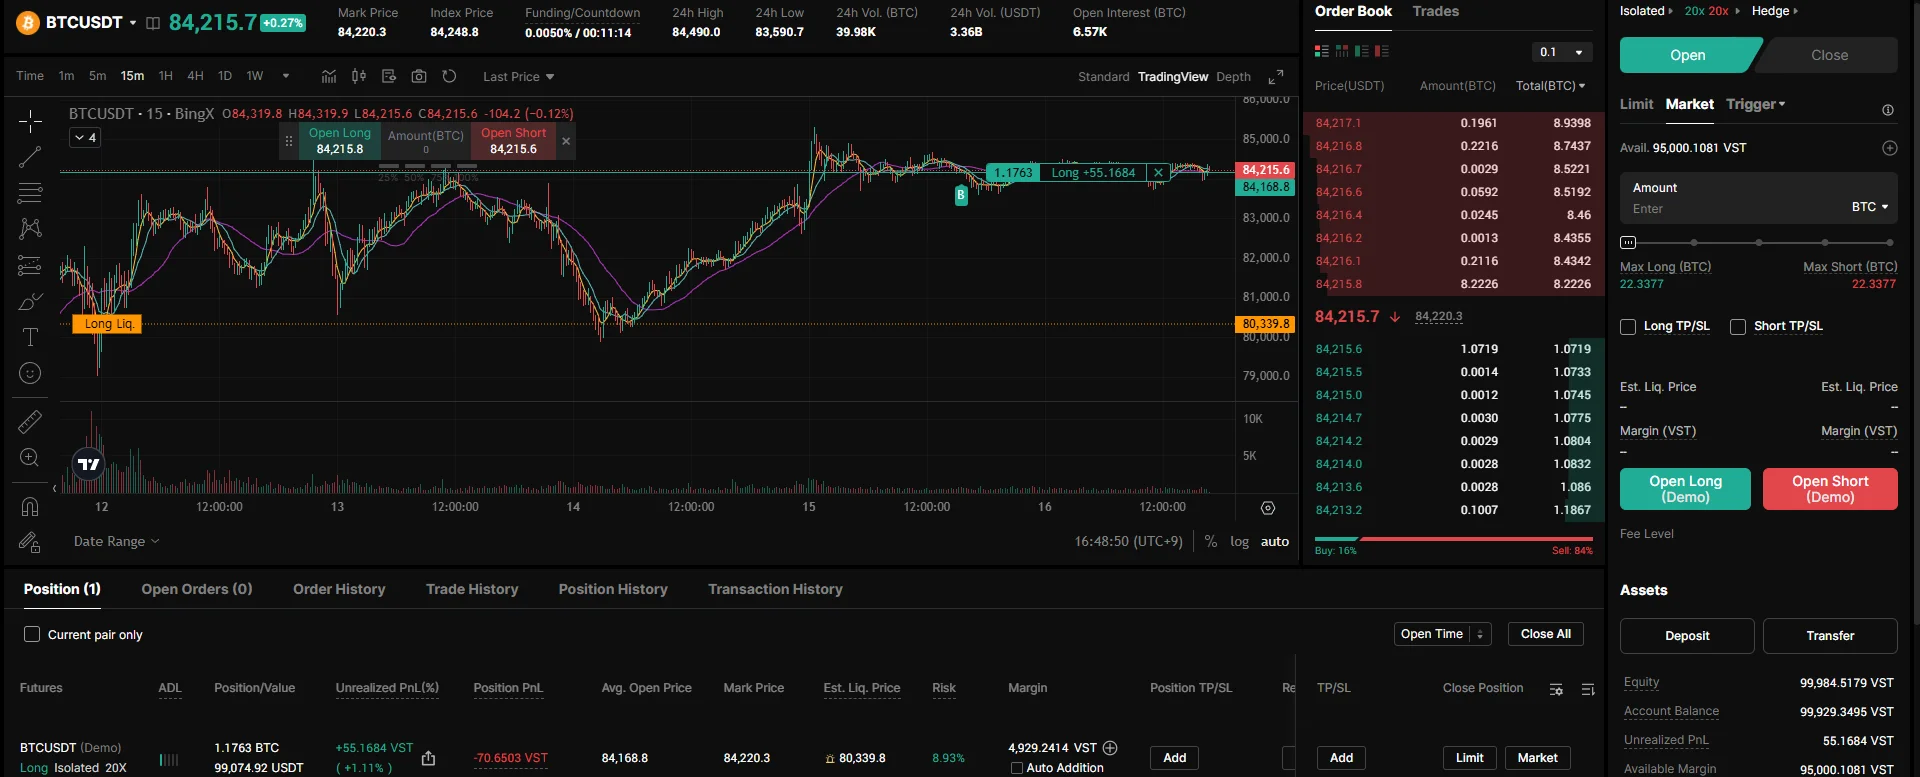
Task: Select the Limit order tab
Action: [x=1636, y=104]
